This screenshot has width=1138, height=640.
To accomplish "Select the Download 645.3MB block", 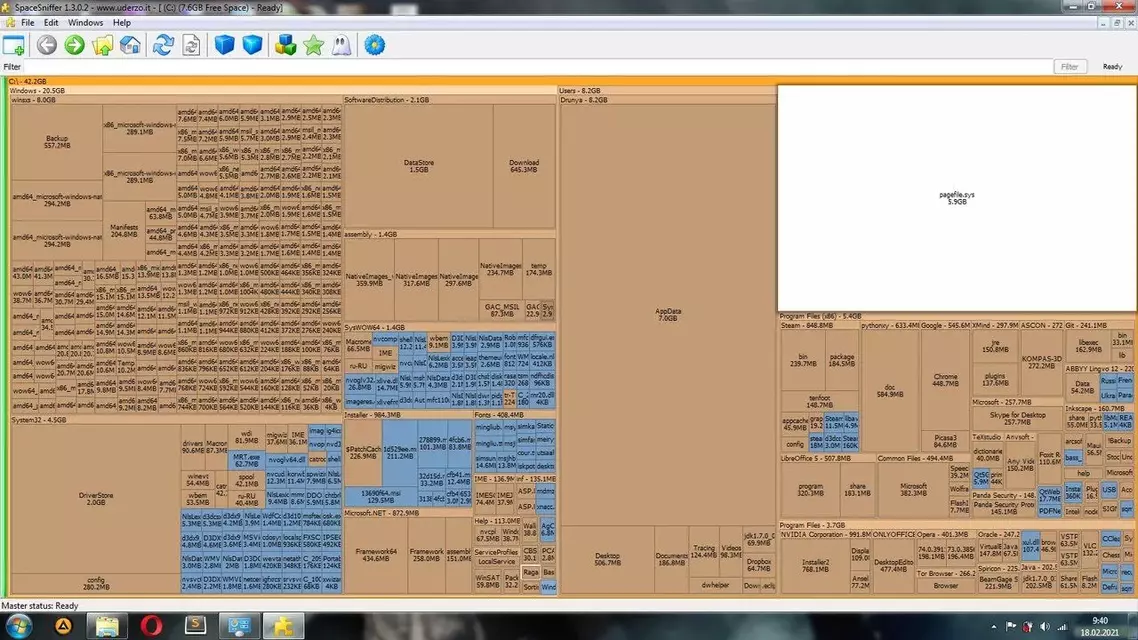I will click(x=524, y=166).
